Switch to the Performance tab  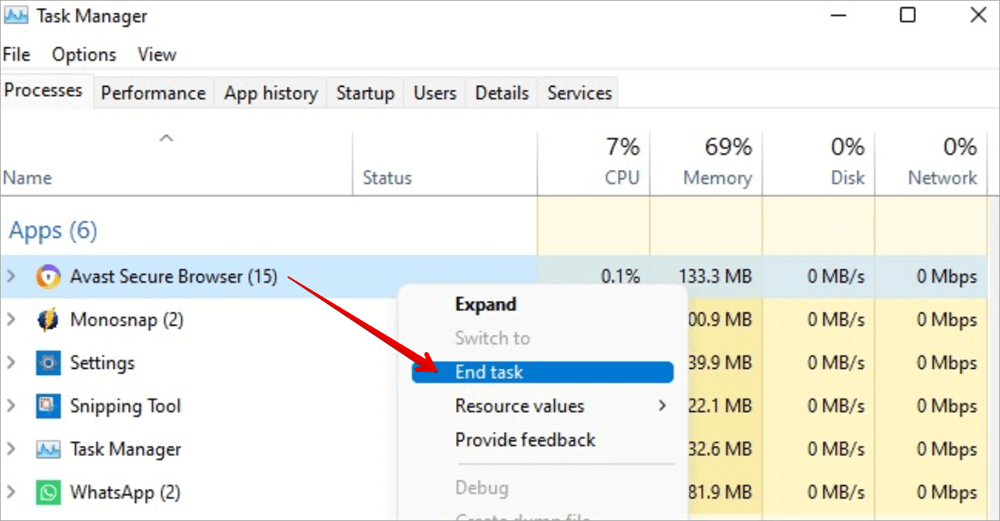(153, 93)
